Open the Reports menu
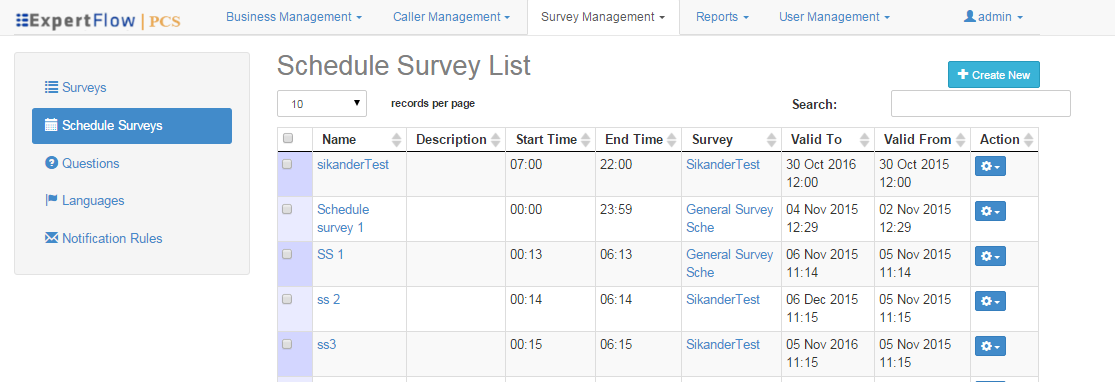This screenshot has width=1115, height=382. pos(722,16)
